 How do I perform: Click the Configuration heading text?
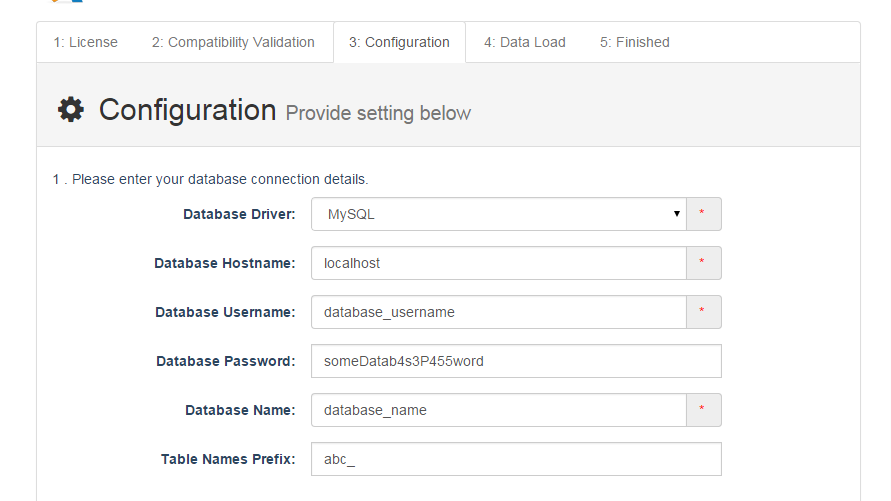pyautogui.click(x=187, y=110)
